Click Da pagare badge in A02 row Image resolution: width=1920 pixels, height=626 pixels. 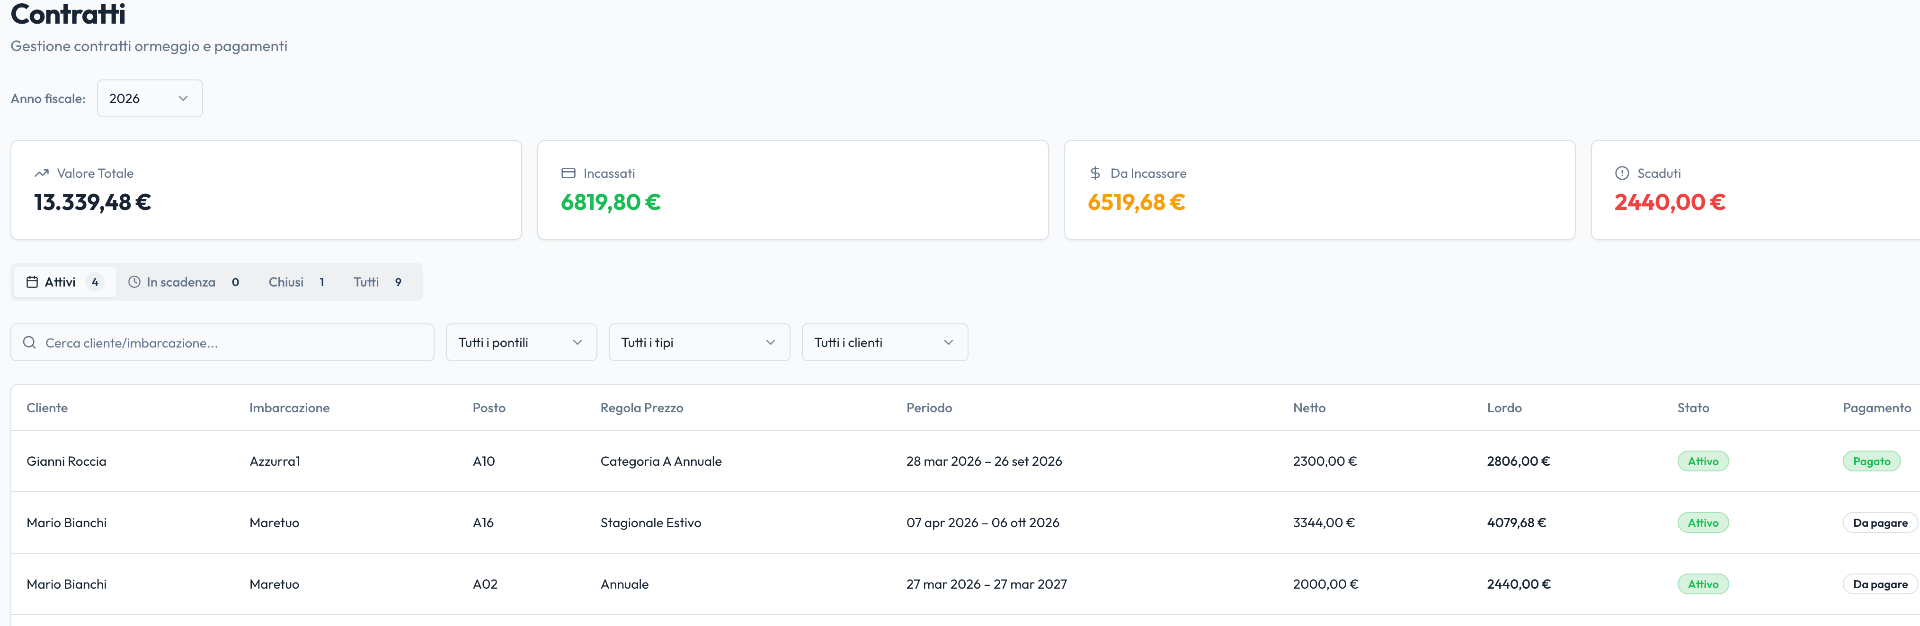point(1880,584)
